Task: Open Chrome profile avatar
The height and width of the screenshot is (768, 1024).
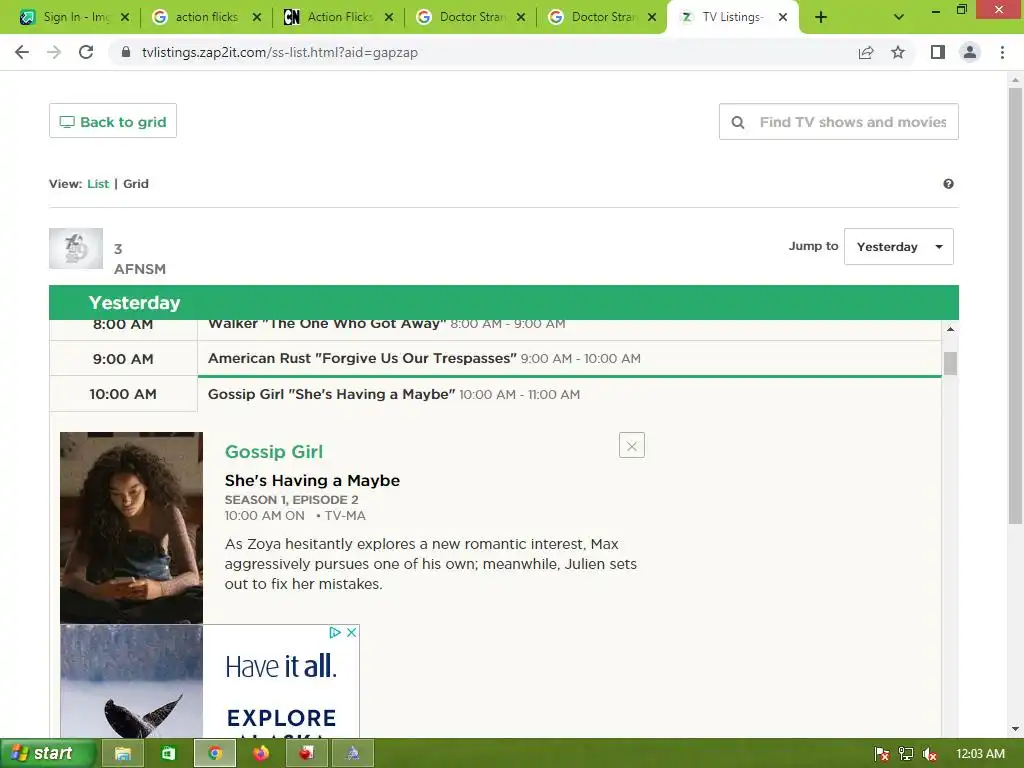Action: pos(970,52)
